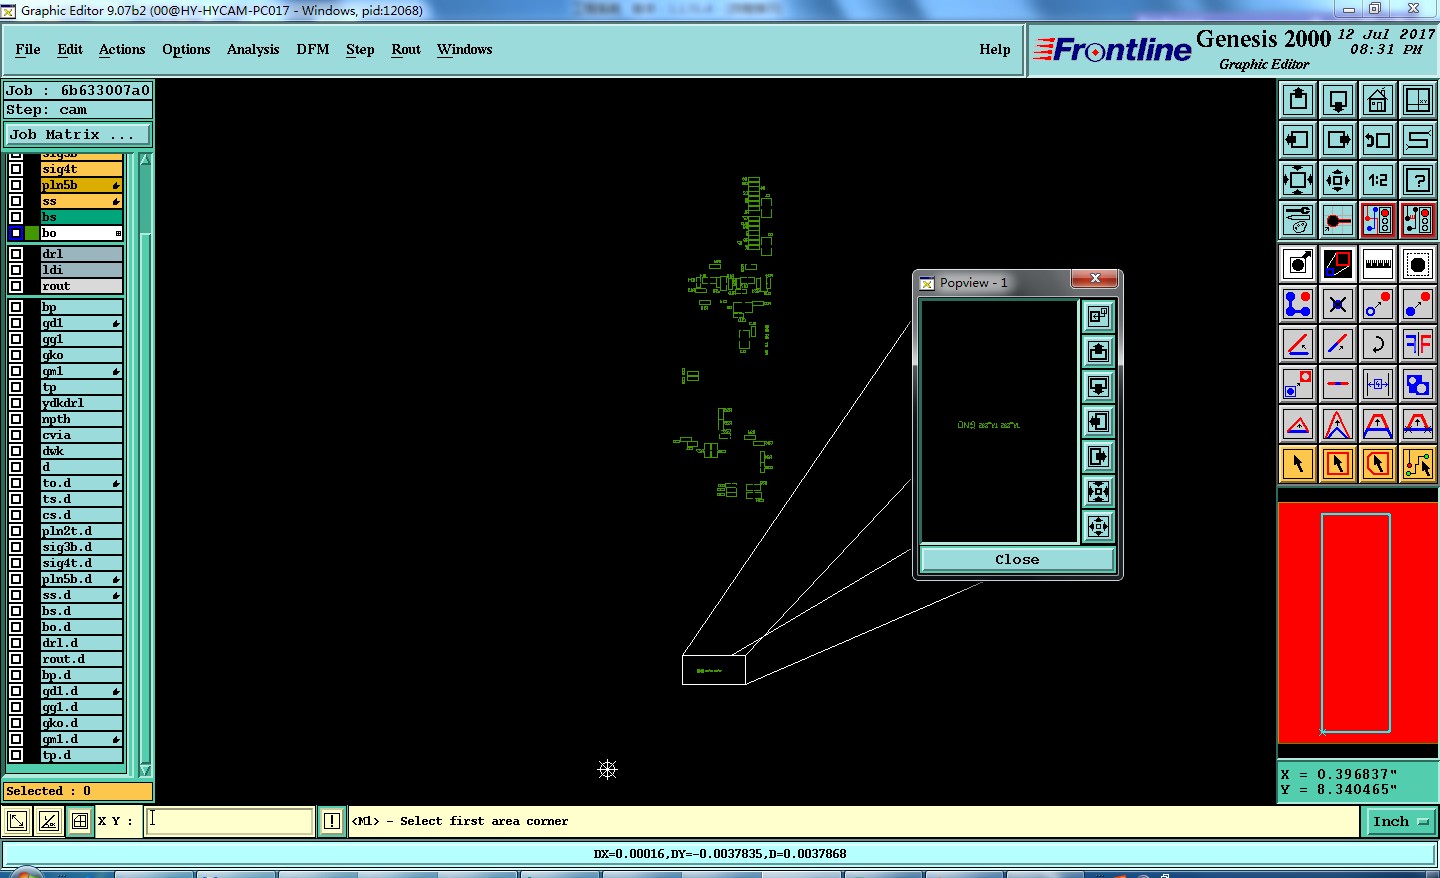This screenshot has height=878, width=1440.
Task: Click the Job Matrix button
Action: (78, 134)
